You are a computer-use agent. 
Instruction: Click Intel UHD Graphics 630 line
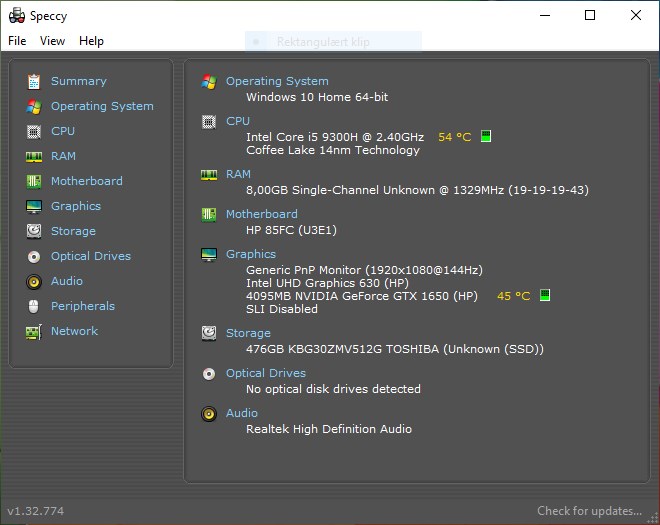point(327,283)
